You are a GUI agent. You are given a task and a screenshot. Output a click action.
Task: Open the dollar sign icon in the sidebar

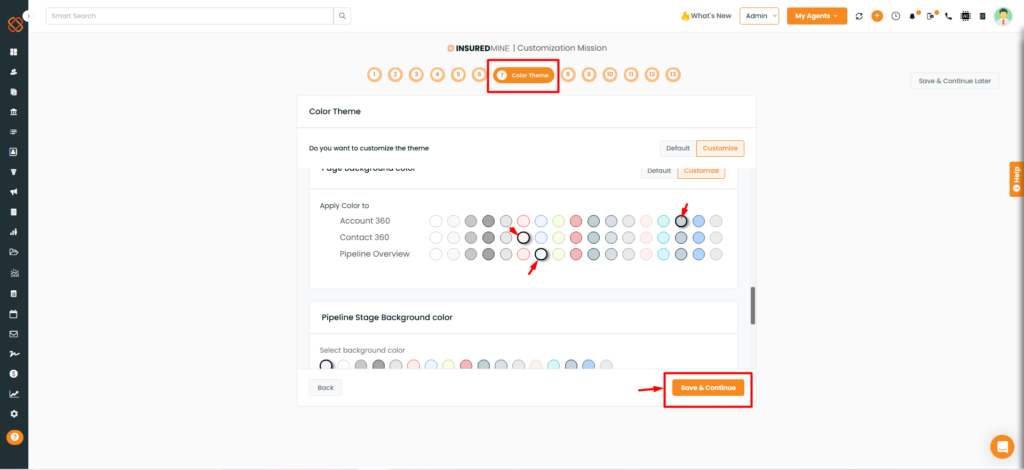(14, 374)
